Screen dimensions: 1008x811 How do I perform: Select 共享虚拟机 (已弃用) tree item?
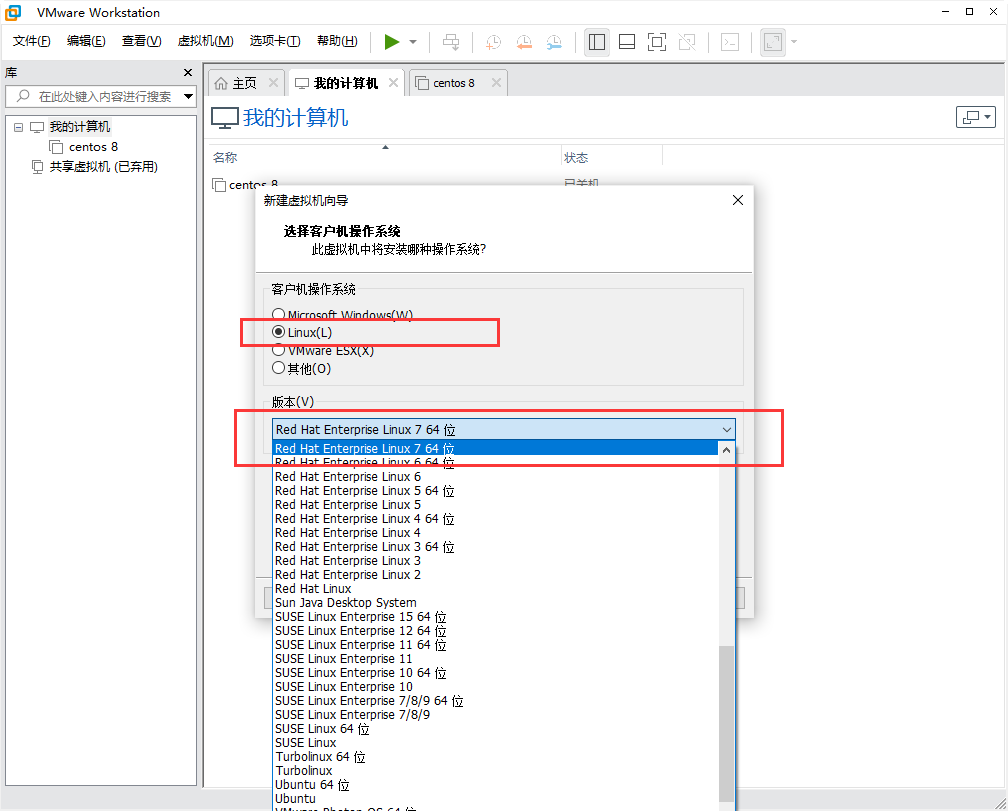(x=104, y=167)
